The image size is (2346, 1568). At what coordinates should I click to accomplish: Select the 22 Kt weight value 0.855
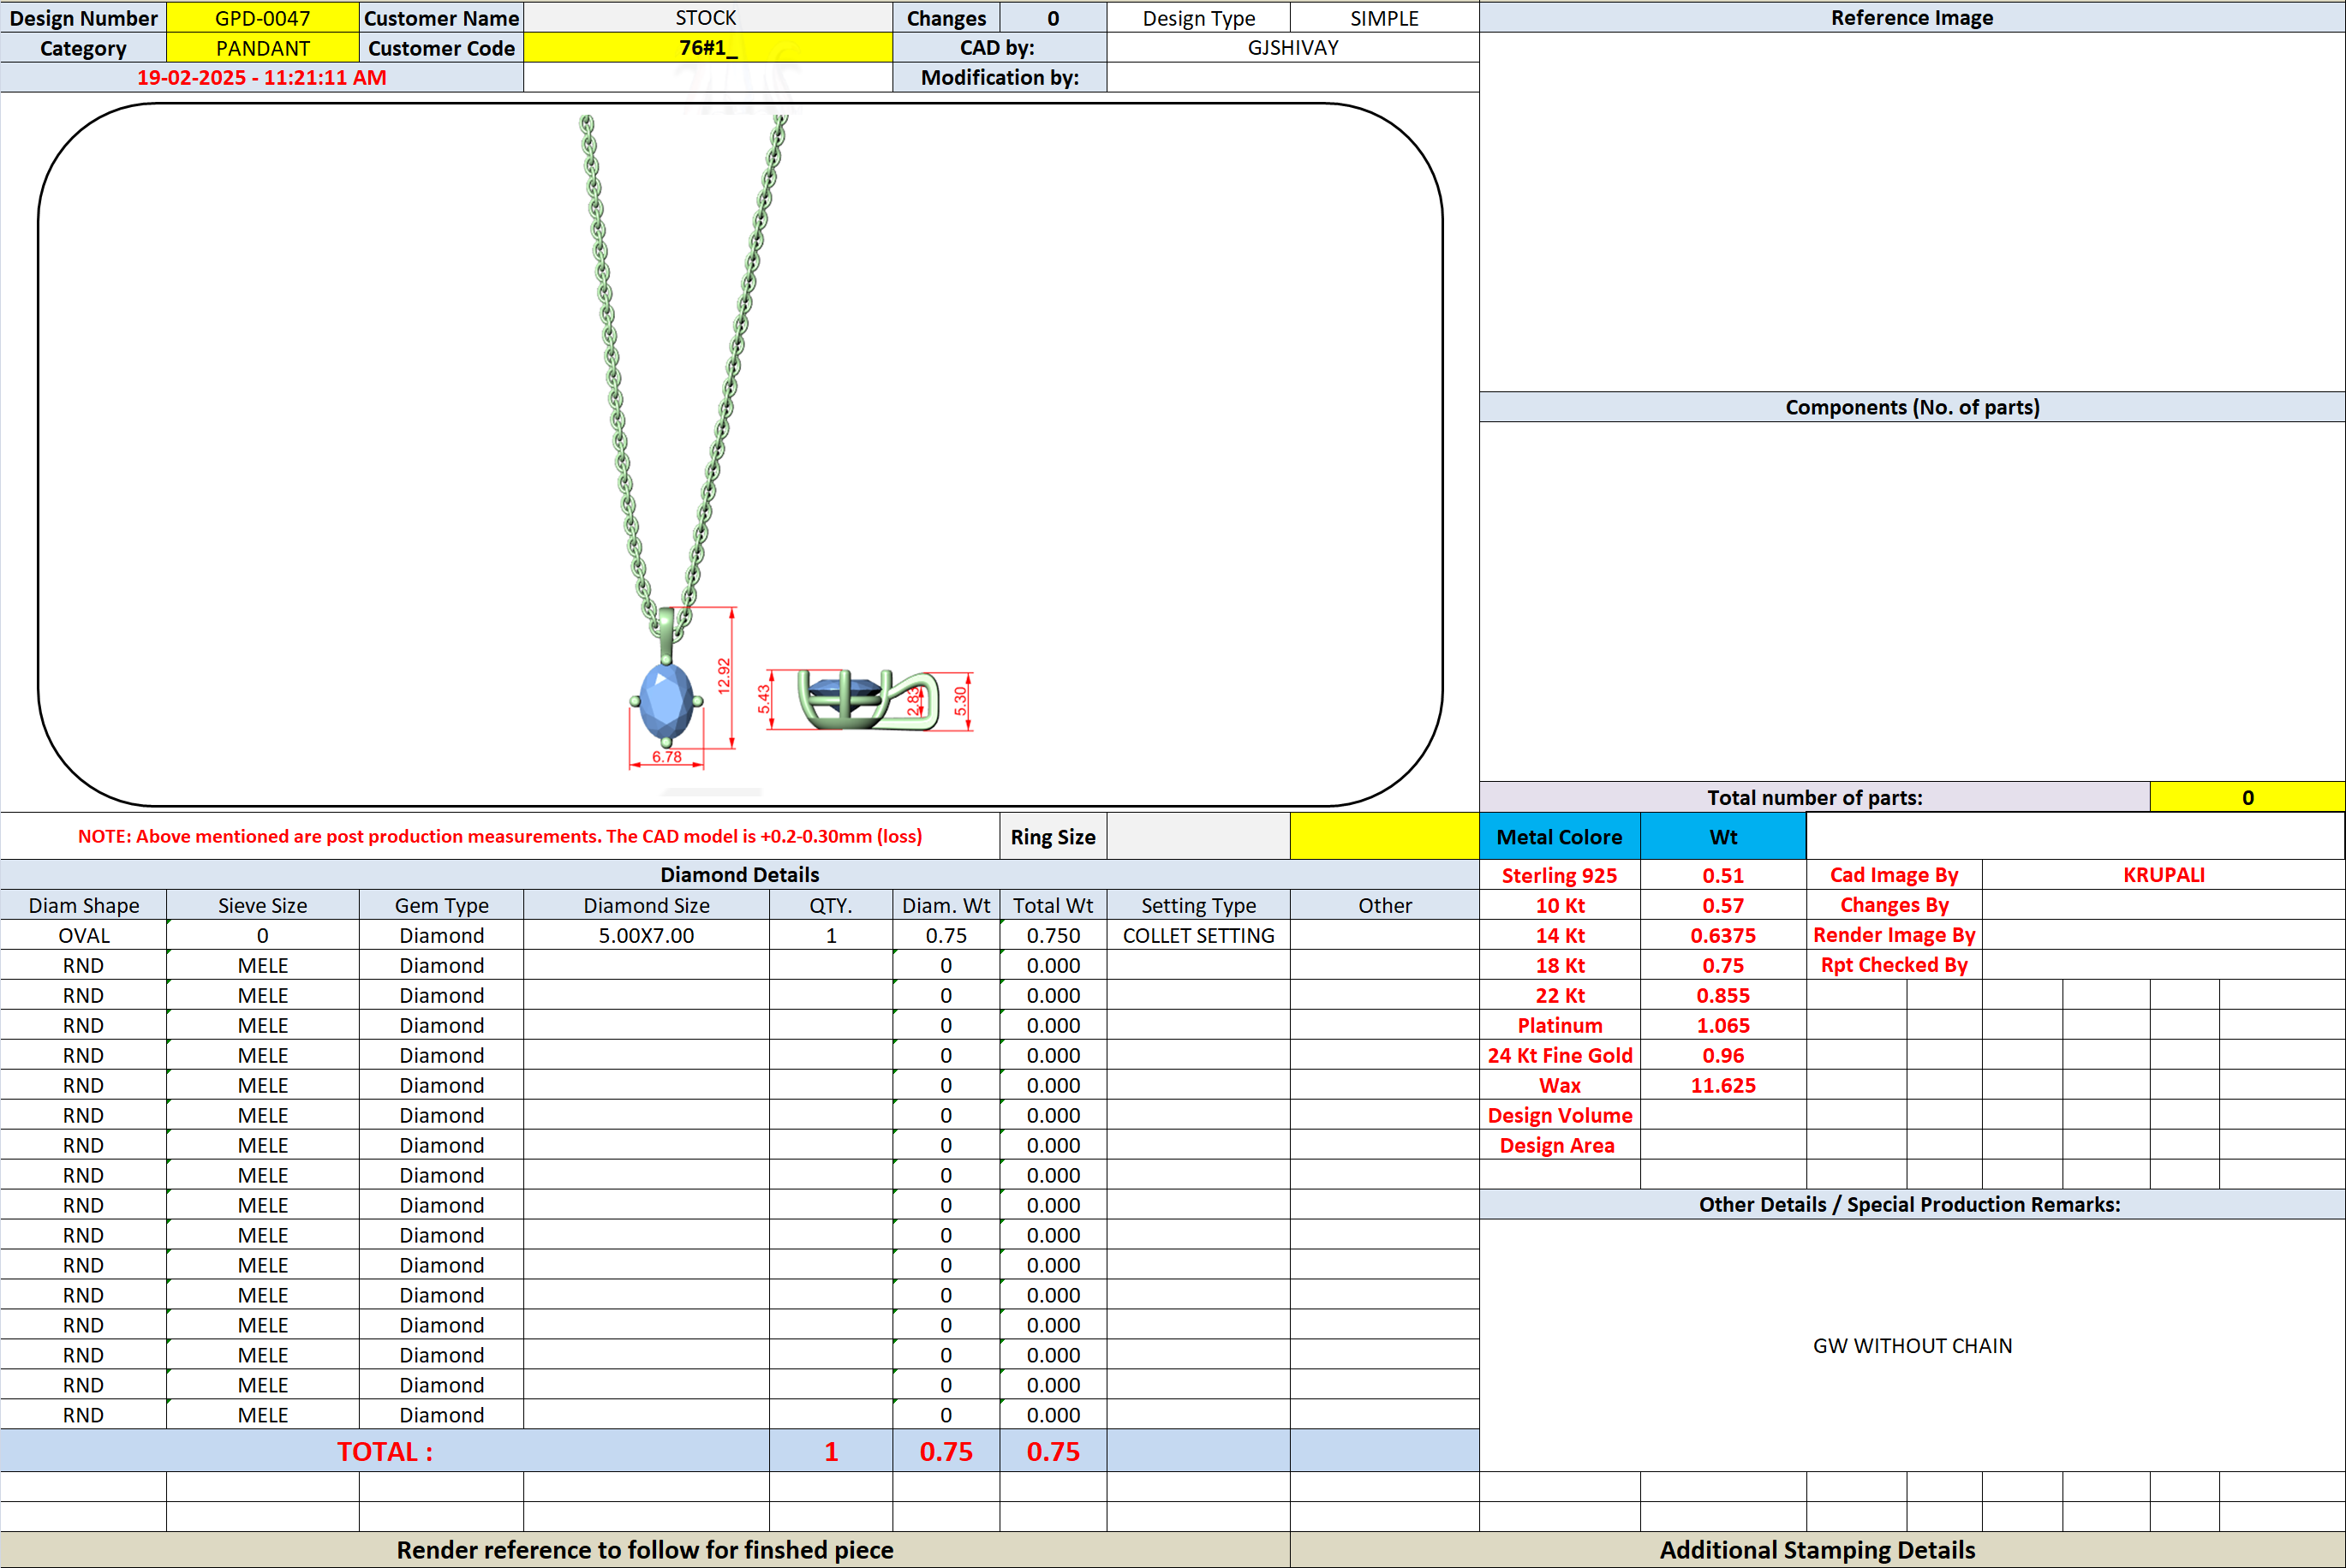click(1723, 995)
